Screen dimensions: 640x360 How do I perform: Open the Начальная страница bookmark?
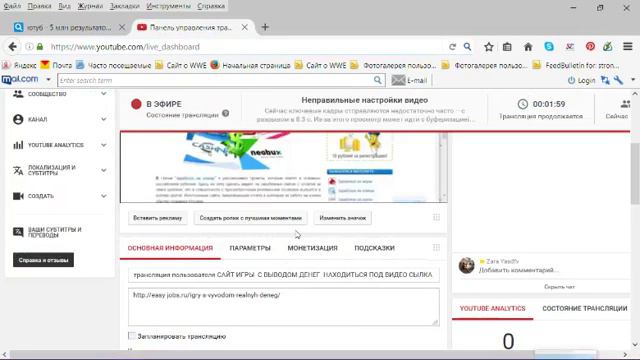click(251, 65)
